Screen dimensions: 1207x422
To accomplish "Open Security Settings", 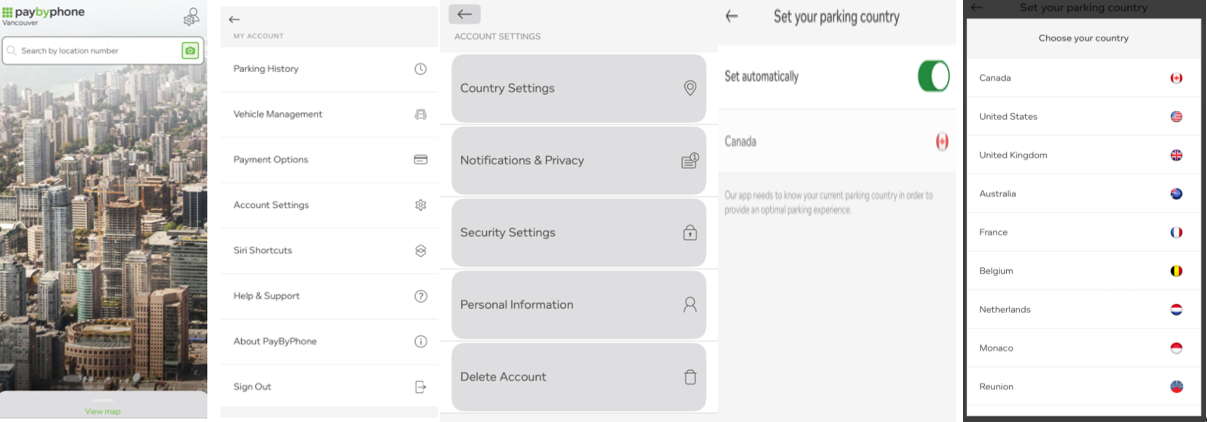I will pos(579,232).
